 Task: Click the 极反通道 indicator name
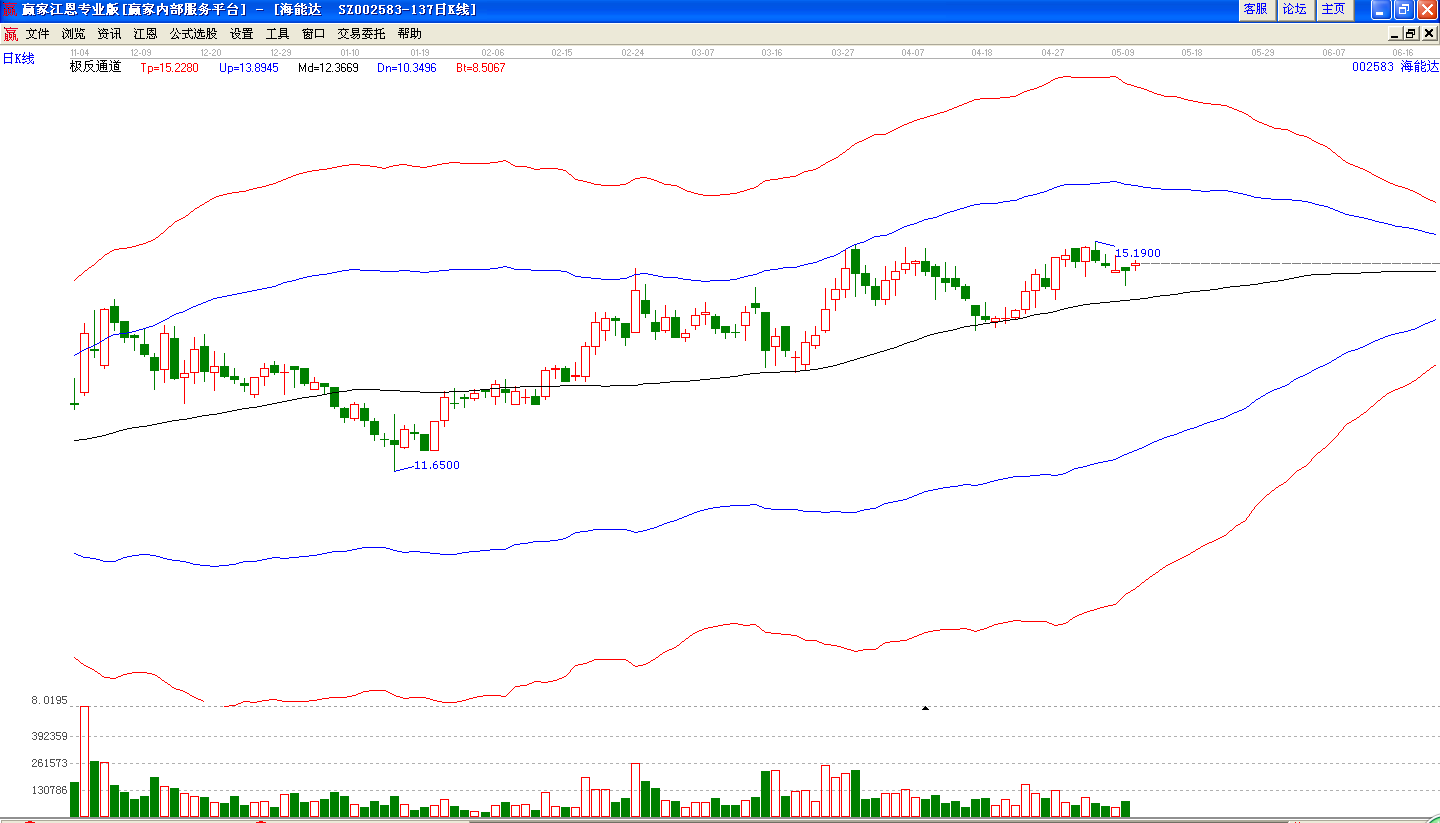click(x=95, y=67)
